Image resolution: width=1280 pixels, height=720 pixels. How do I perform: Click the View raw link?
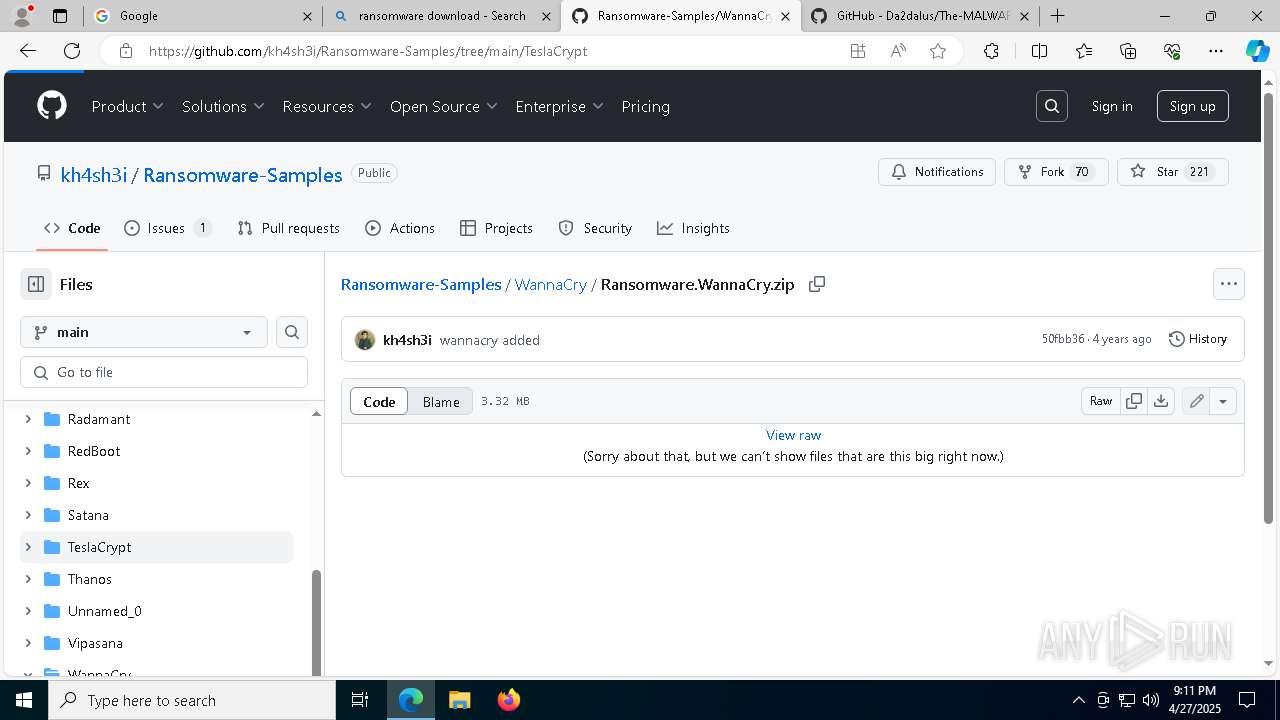pos(793,435)
